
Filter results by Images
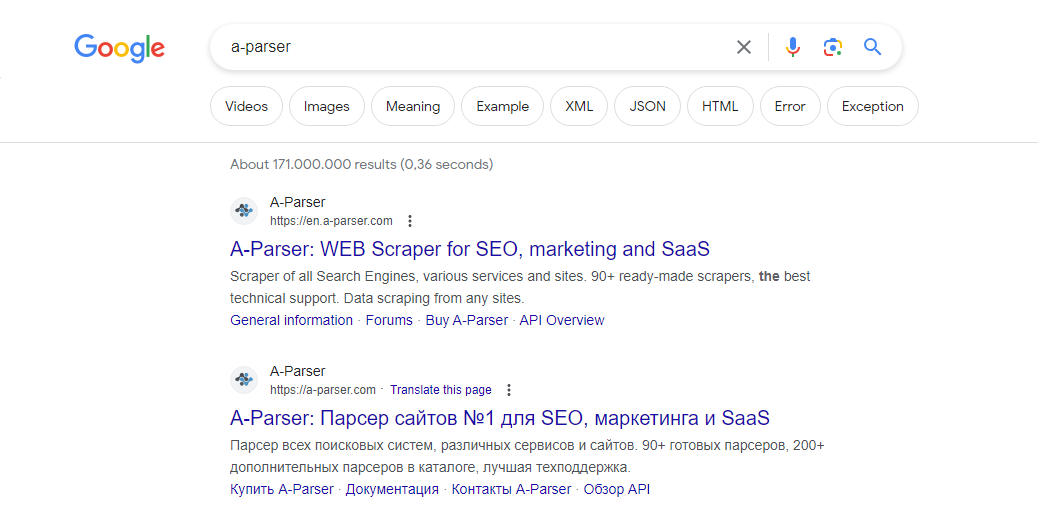pos(326,106)
